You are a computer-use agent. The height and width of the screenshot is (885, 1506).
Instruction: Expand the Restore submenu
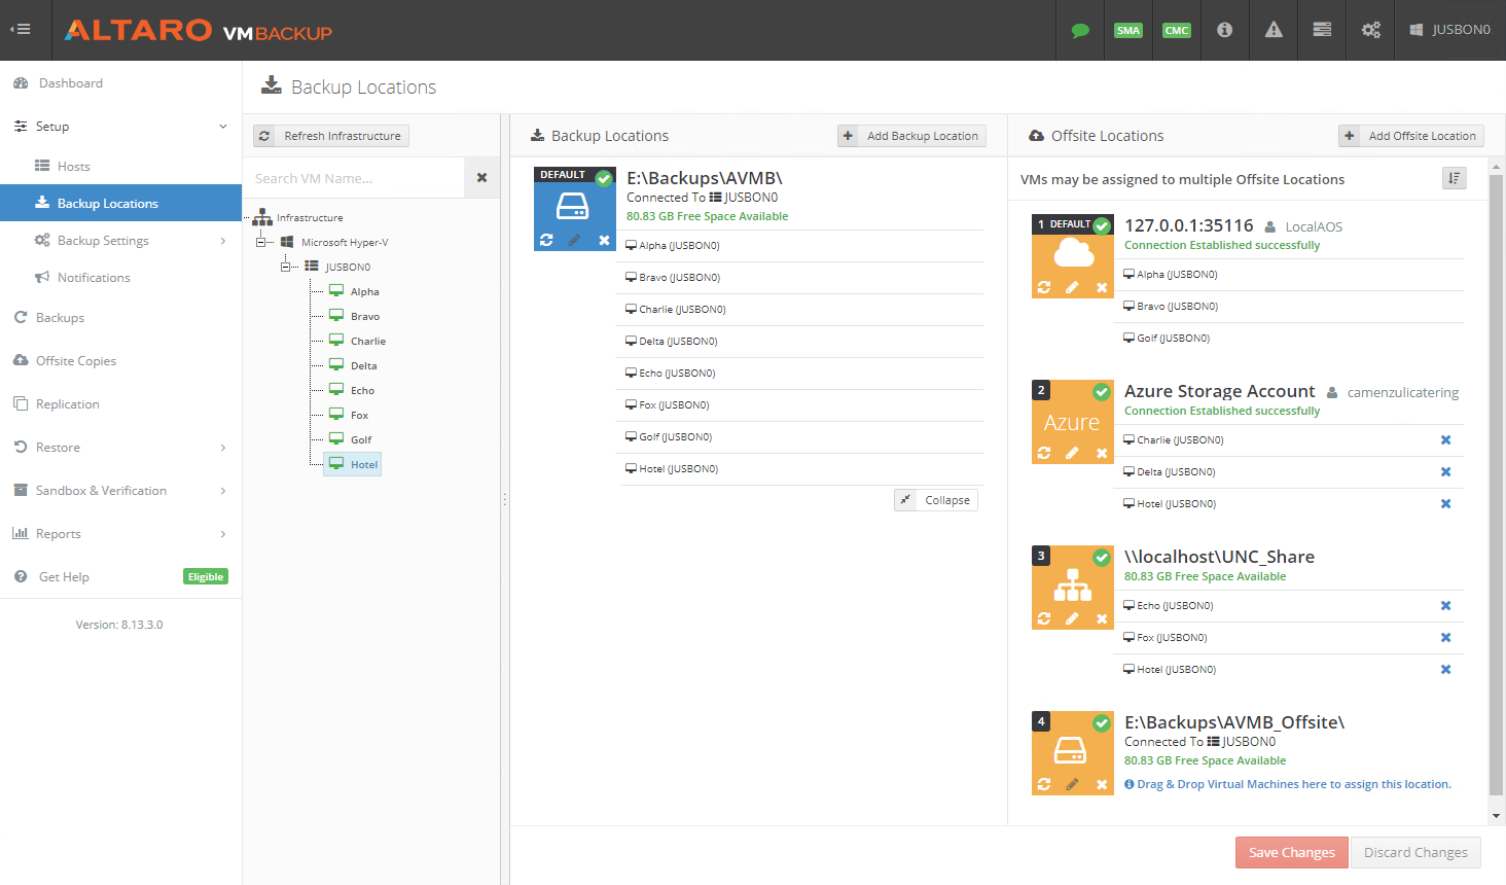tap(222, 448)
